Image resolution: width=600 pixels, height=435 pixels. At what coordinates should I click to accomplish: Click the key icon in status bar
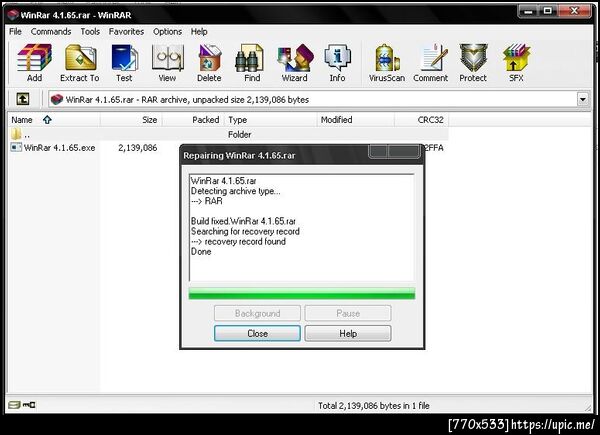click(x=29, y=405)
